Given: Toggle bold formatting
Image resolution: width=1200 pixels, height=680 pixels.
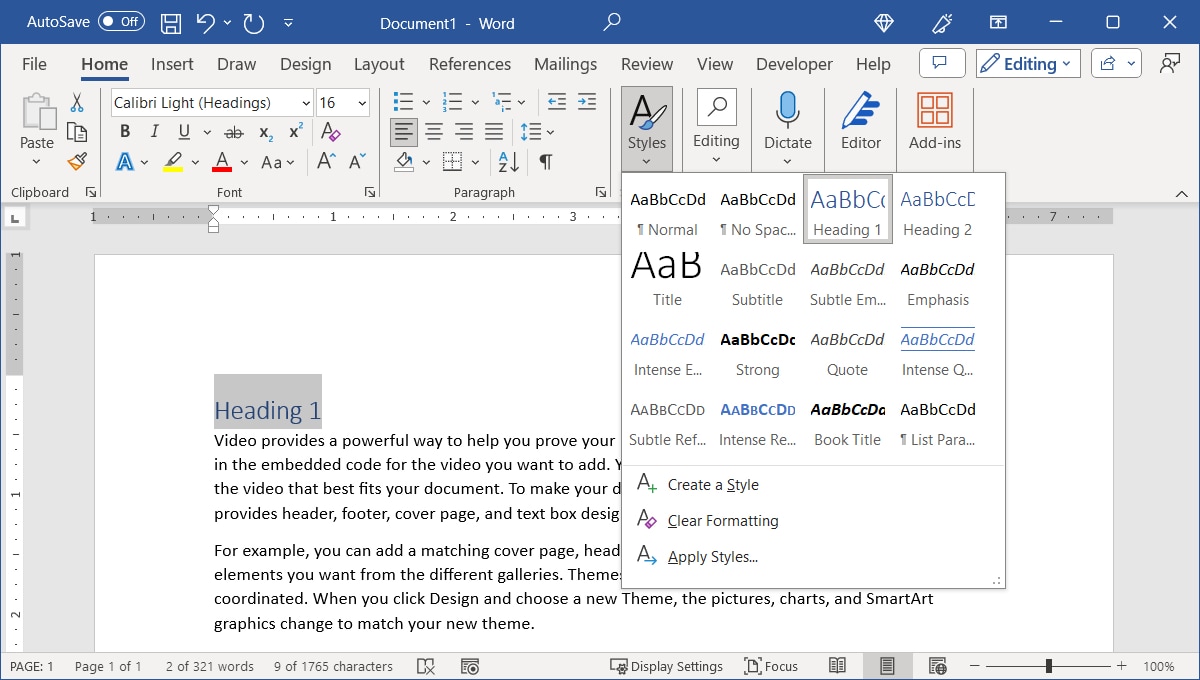Looking at the screenshot, I should 125,131.
